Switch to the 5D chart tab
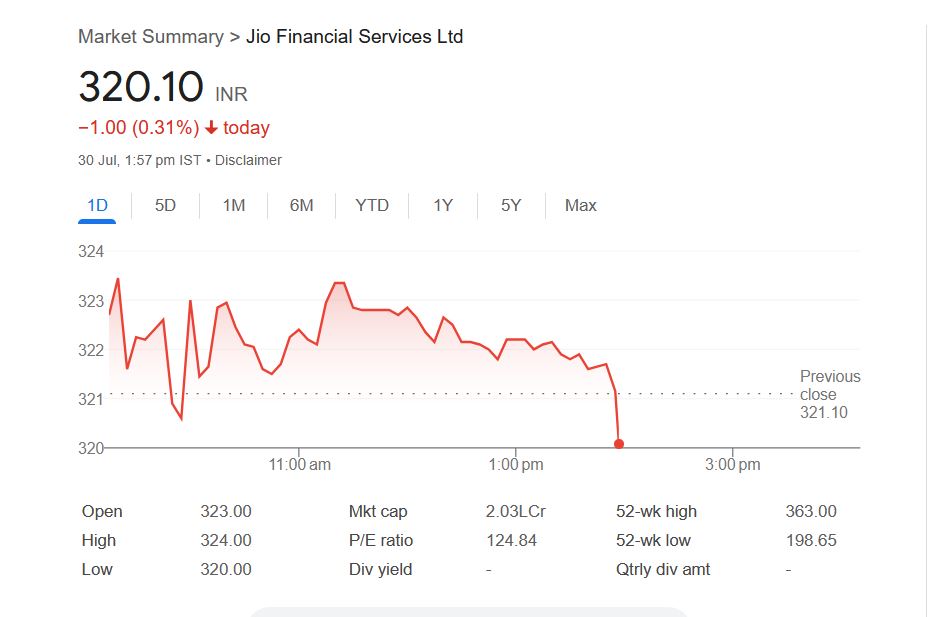 (x=165, y=205)
